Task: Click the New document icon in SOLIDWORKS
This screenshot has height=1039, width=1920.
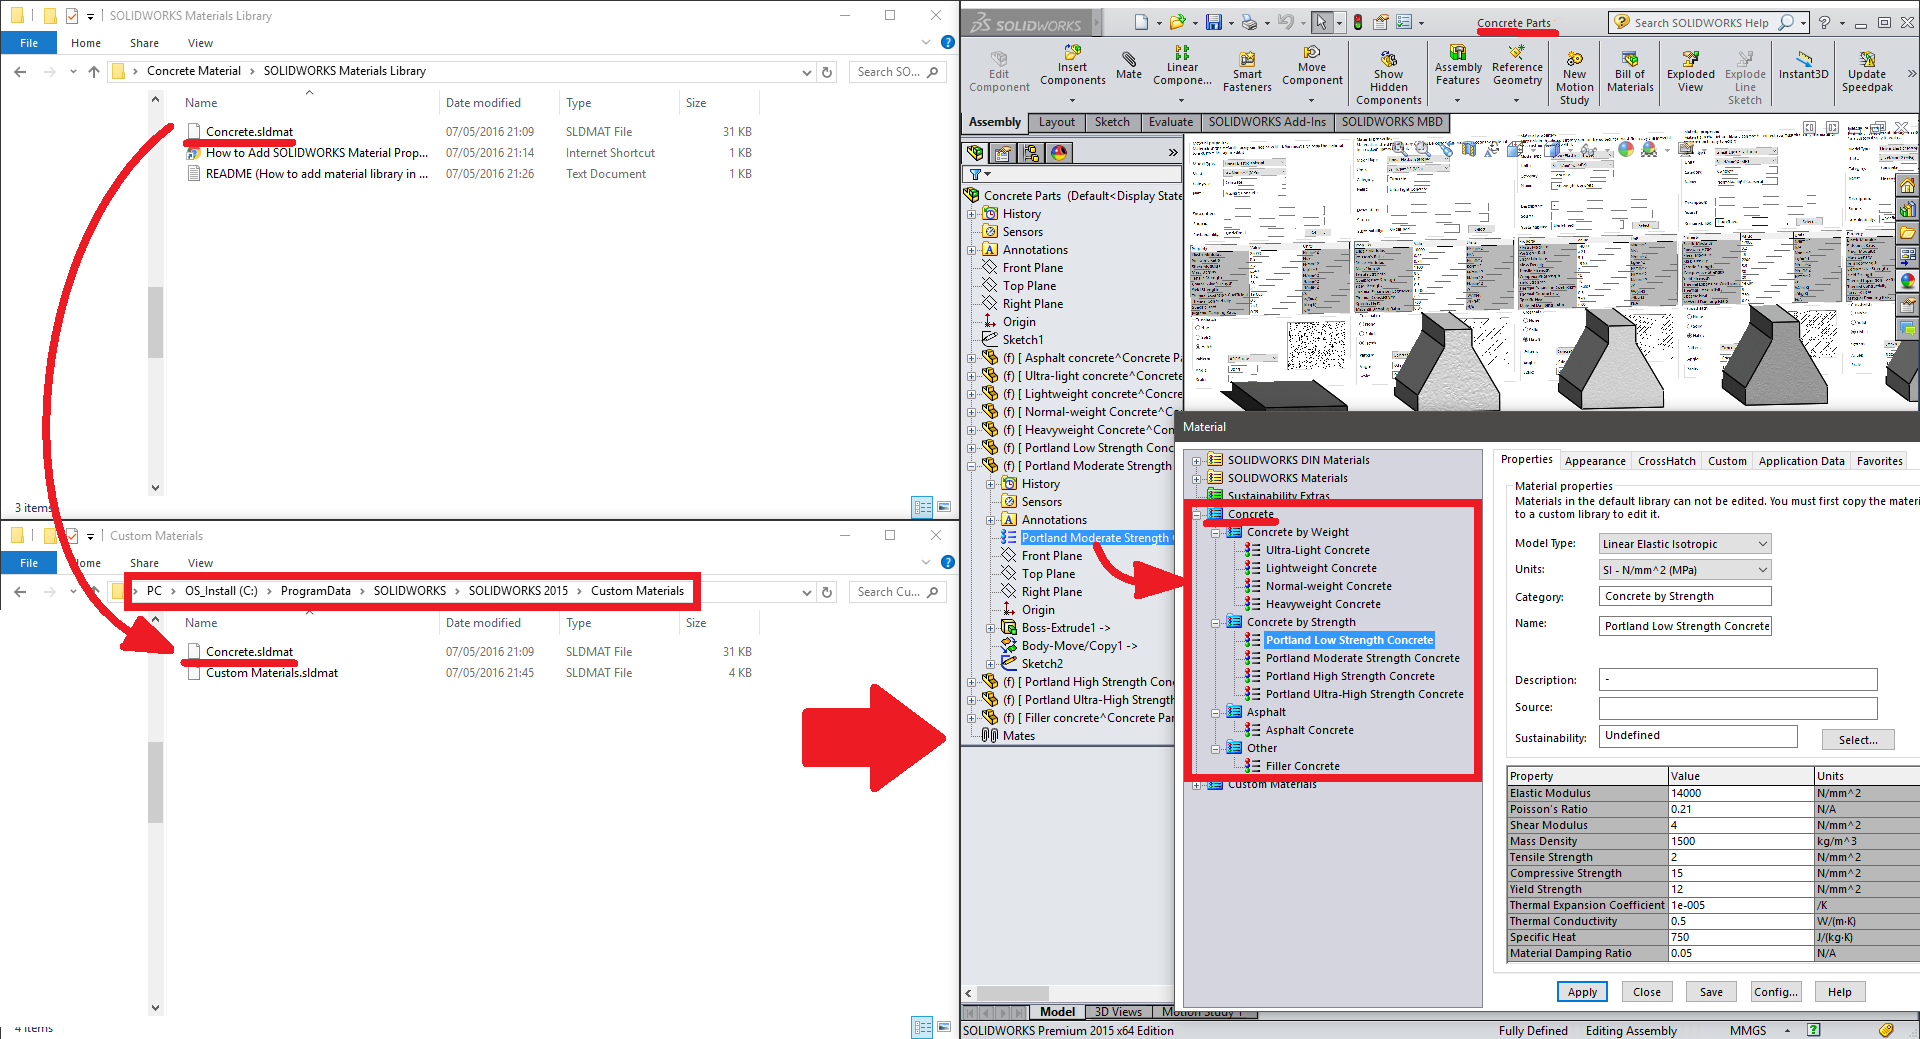Action: [1141, 22]
